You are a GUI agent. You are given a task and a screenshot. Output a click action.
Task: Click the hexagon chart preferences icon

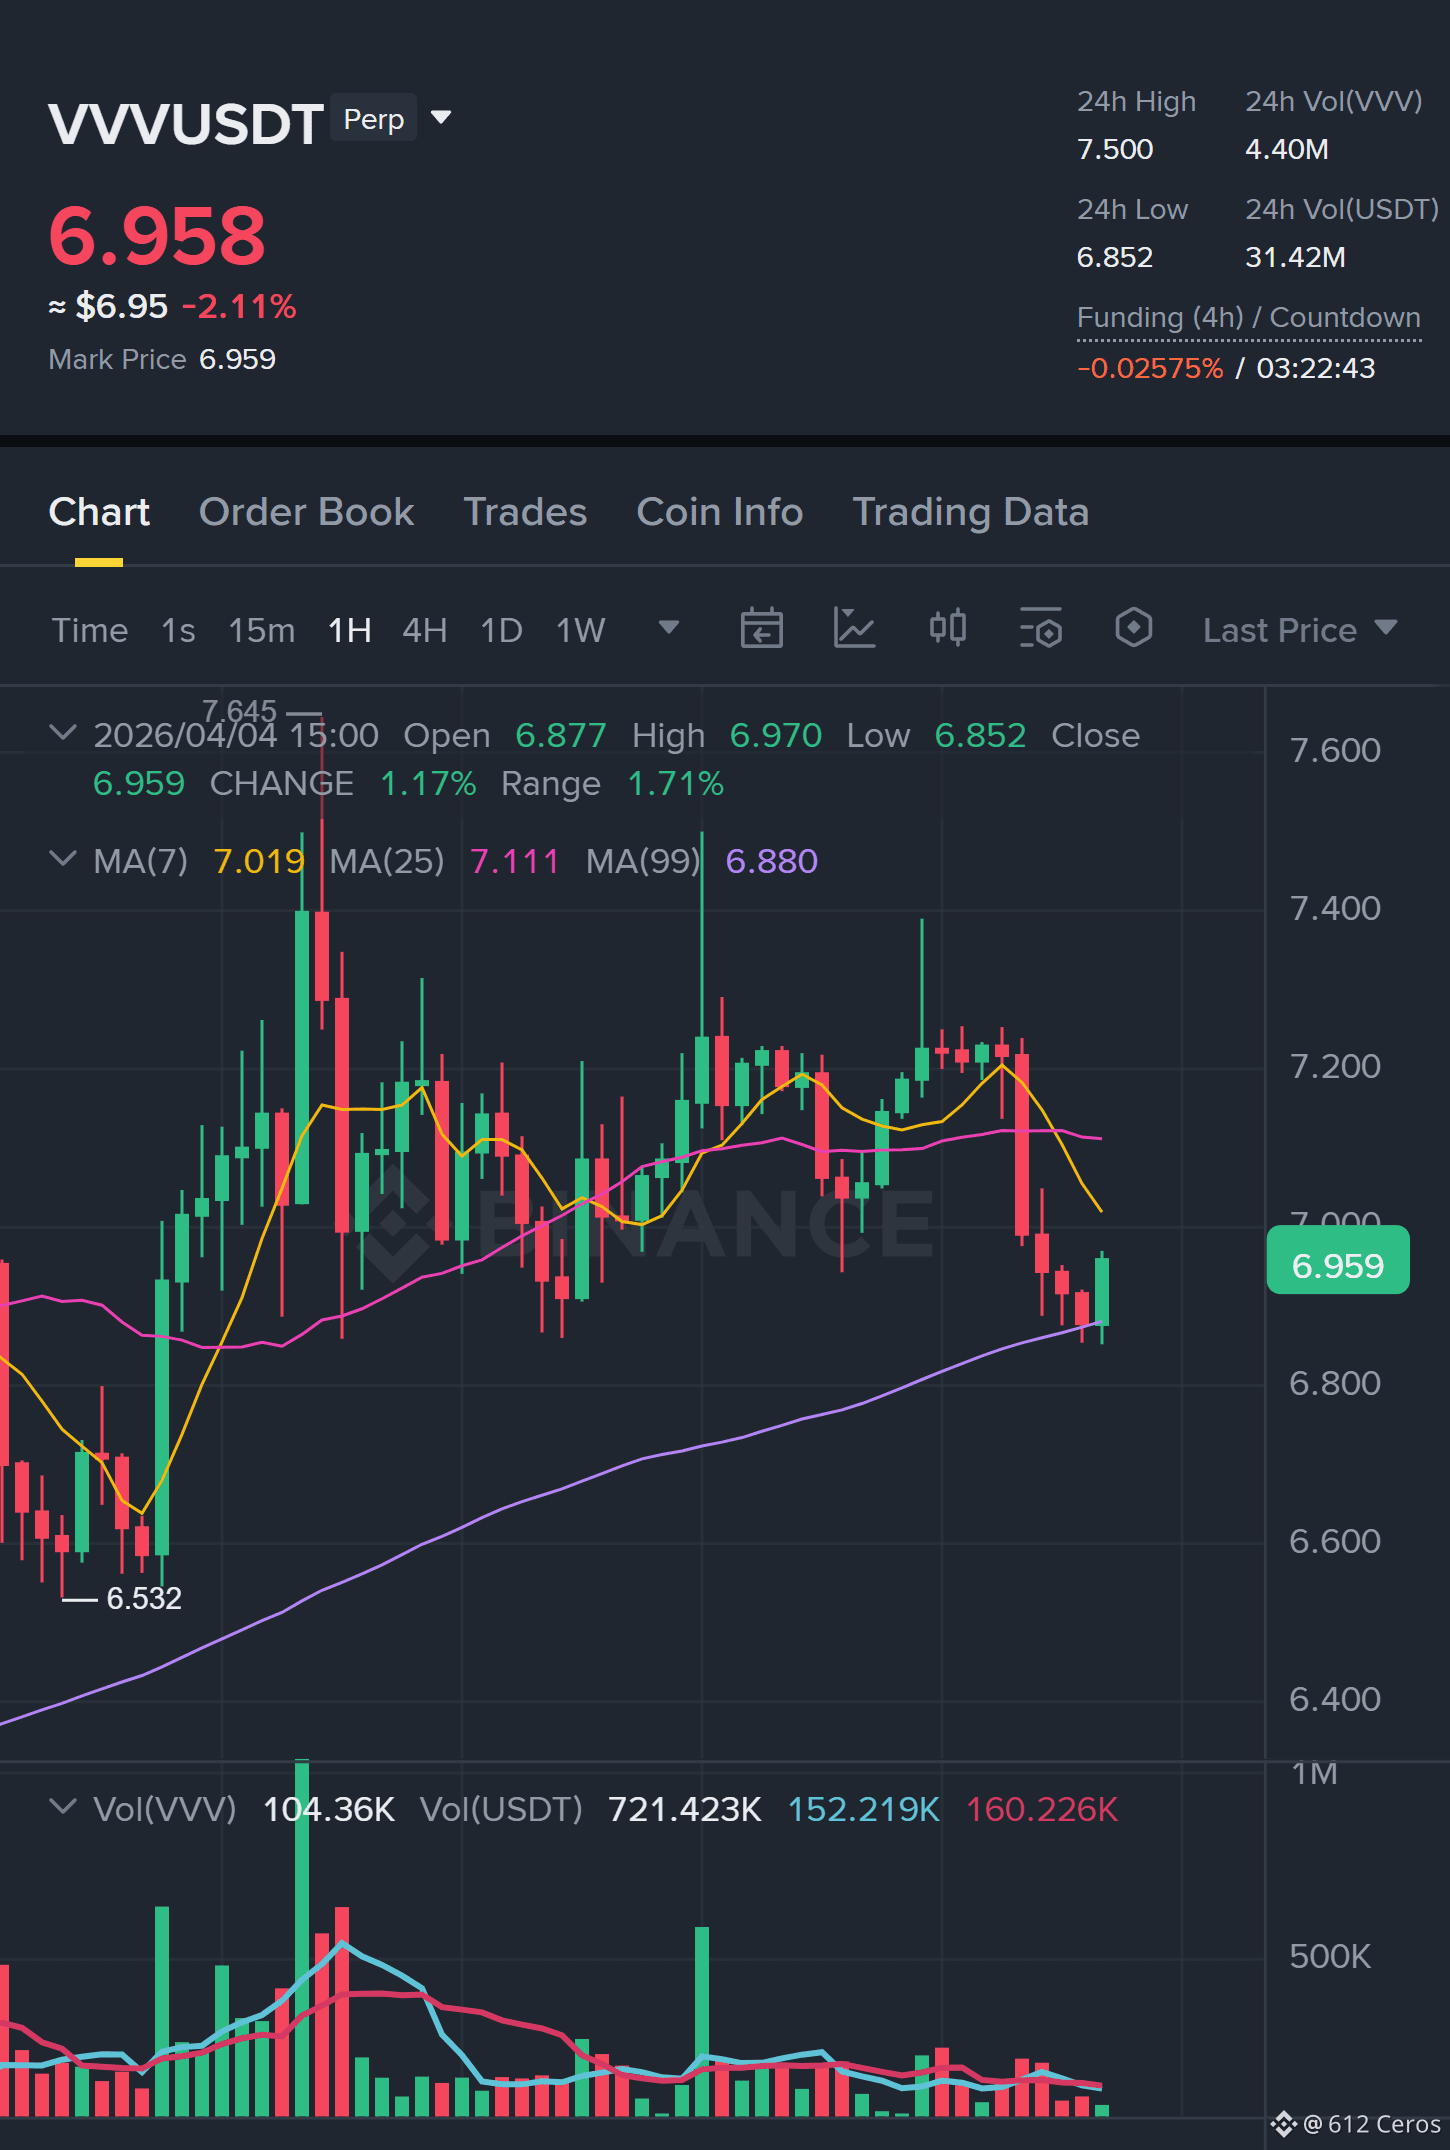[1133, 628]
